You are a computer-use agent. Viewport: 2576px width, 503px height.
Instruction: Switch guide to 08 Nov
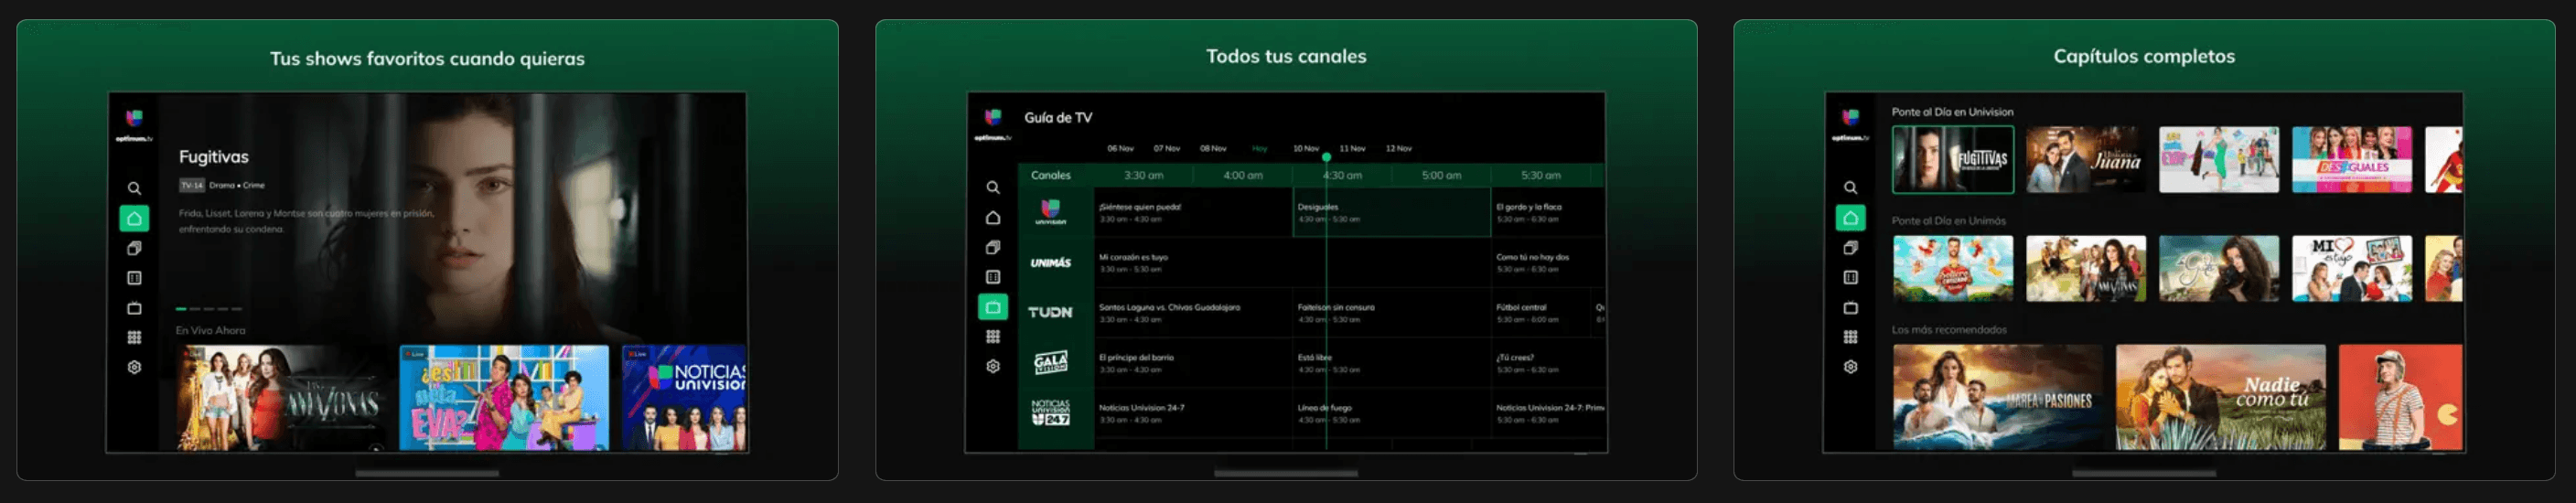[x=1213, y=148]
